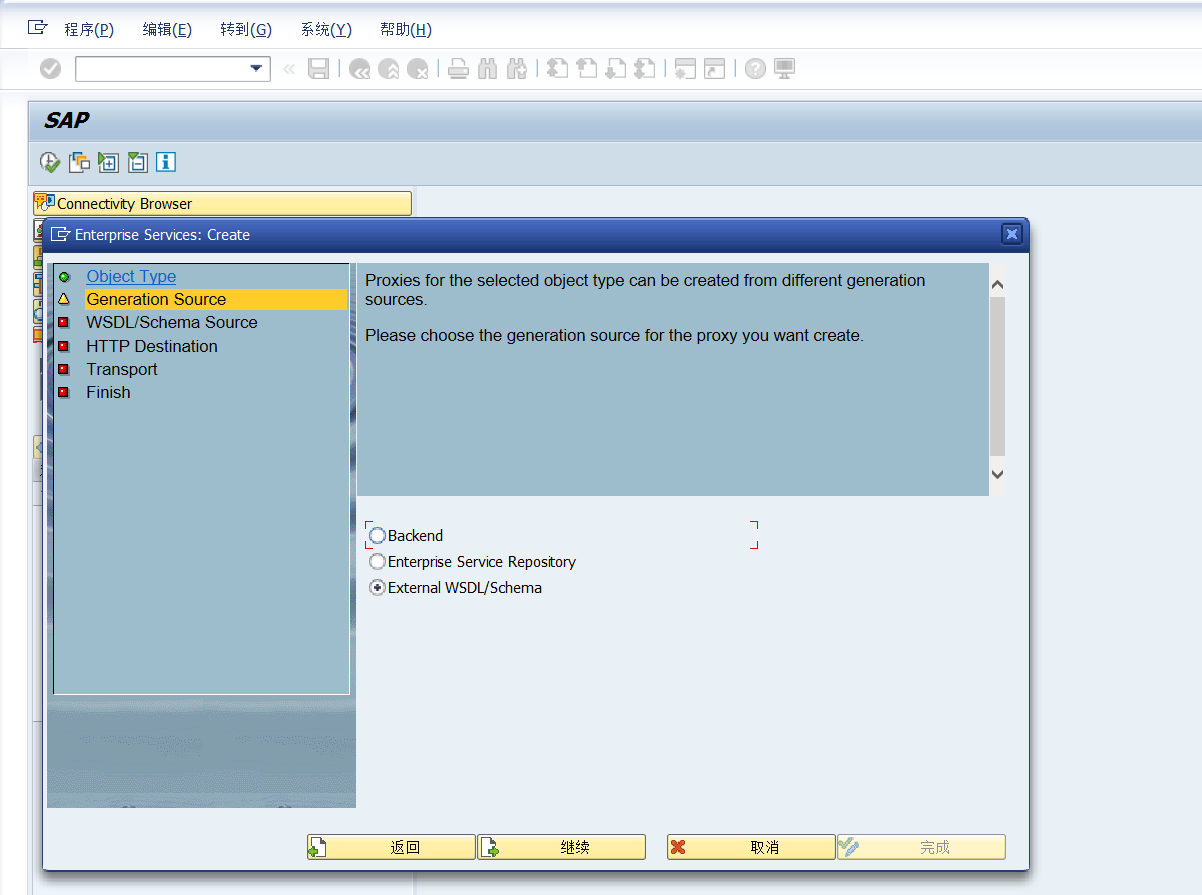This screenshot has height=895, width=1202.
Task: Click the 返回 (Back) button
Action: pos(391,847)
